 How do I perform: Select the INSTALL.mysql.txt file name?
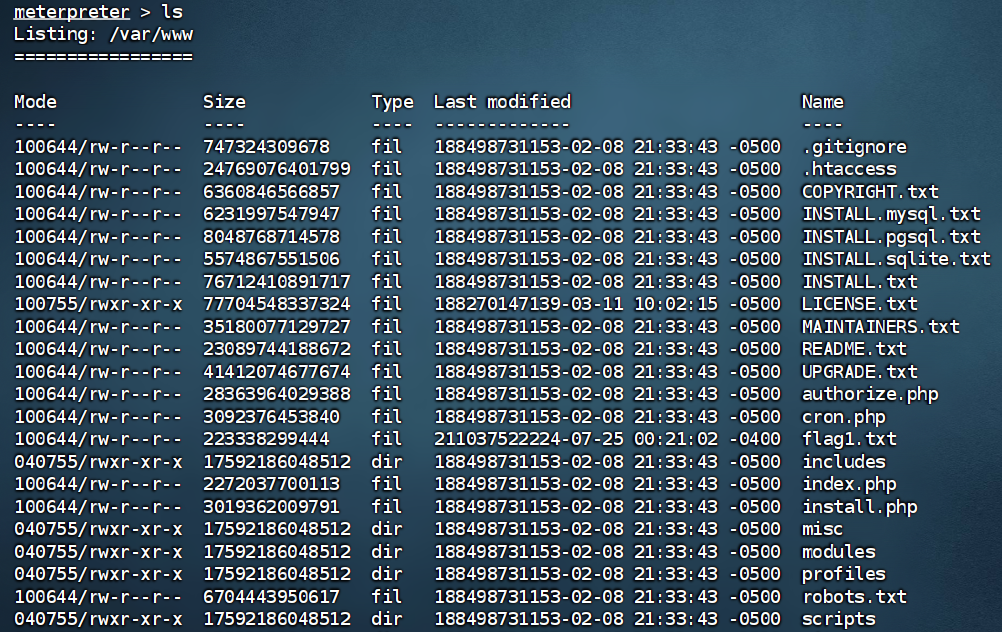point(891,214)
